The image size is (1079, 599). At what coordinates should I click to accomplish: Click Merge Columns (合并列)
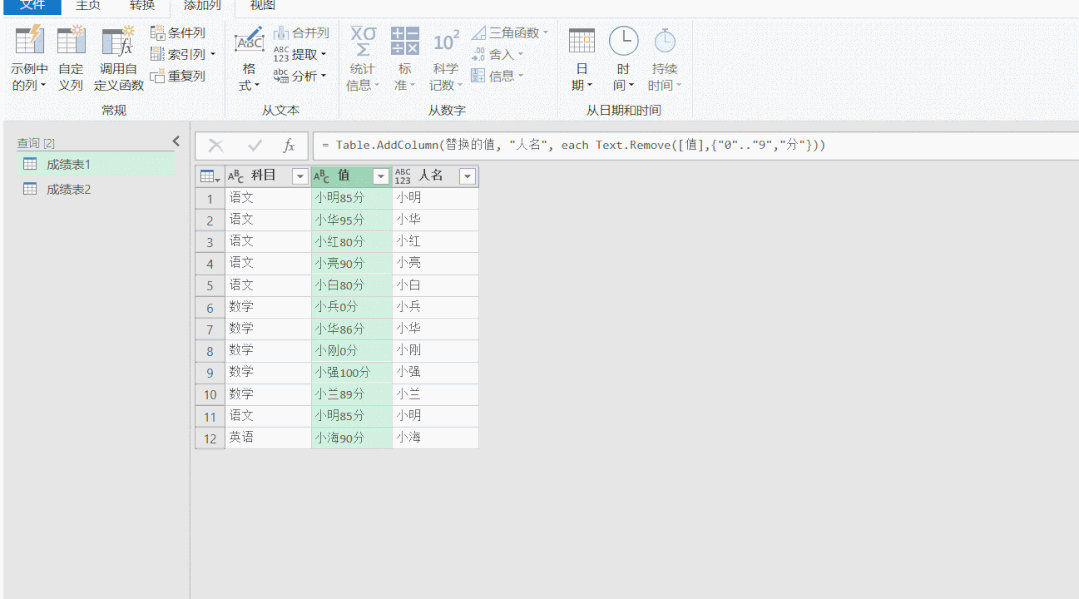coord(301,32)
